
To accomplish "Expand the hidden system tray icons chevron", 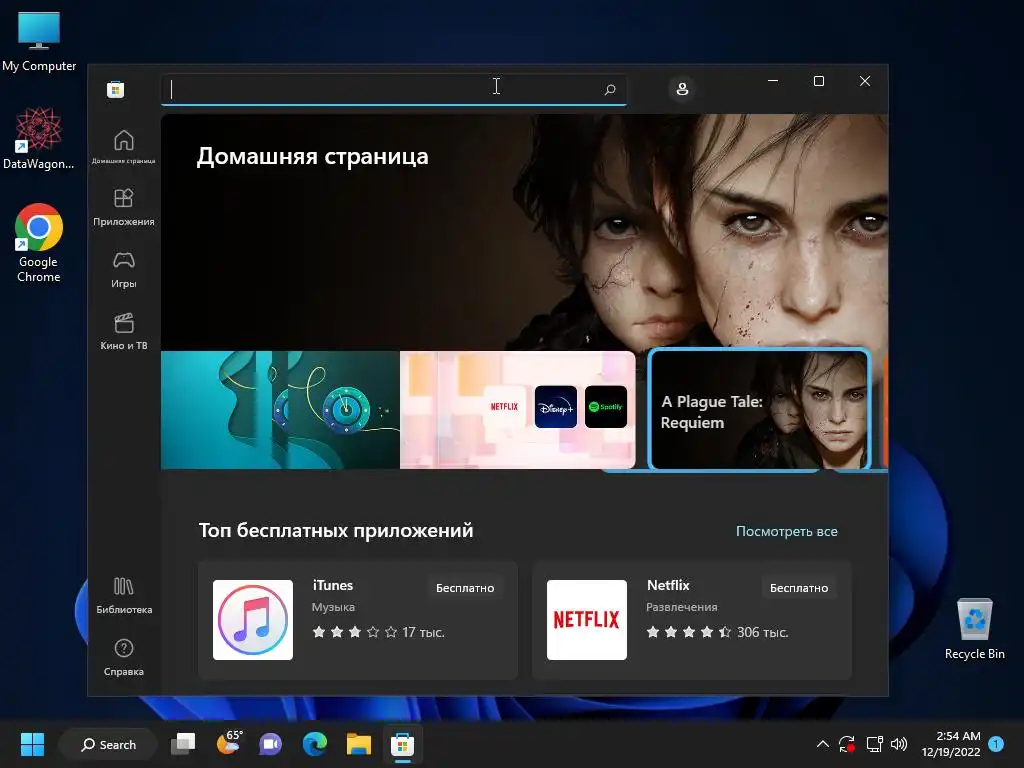I will 823,744.
